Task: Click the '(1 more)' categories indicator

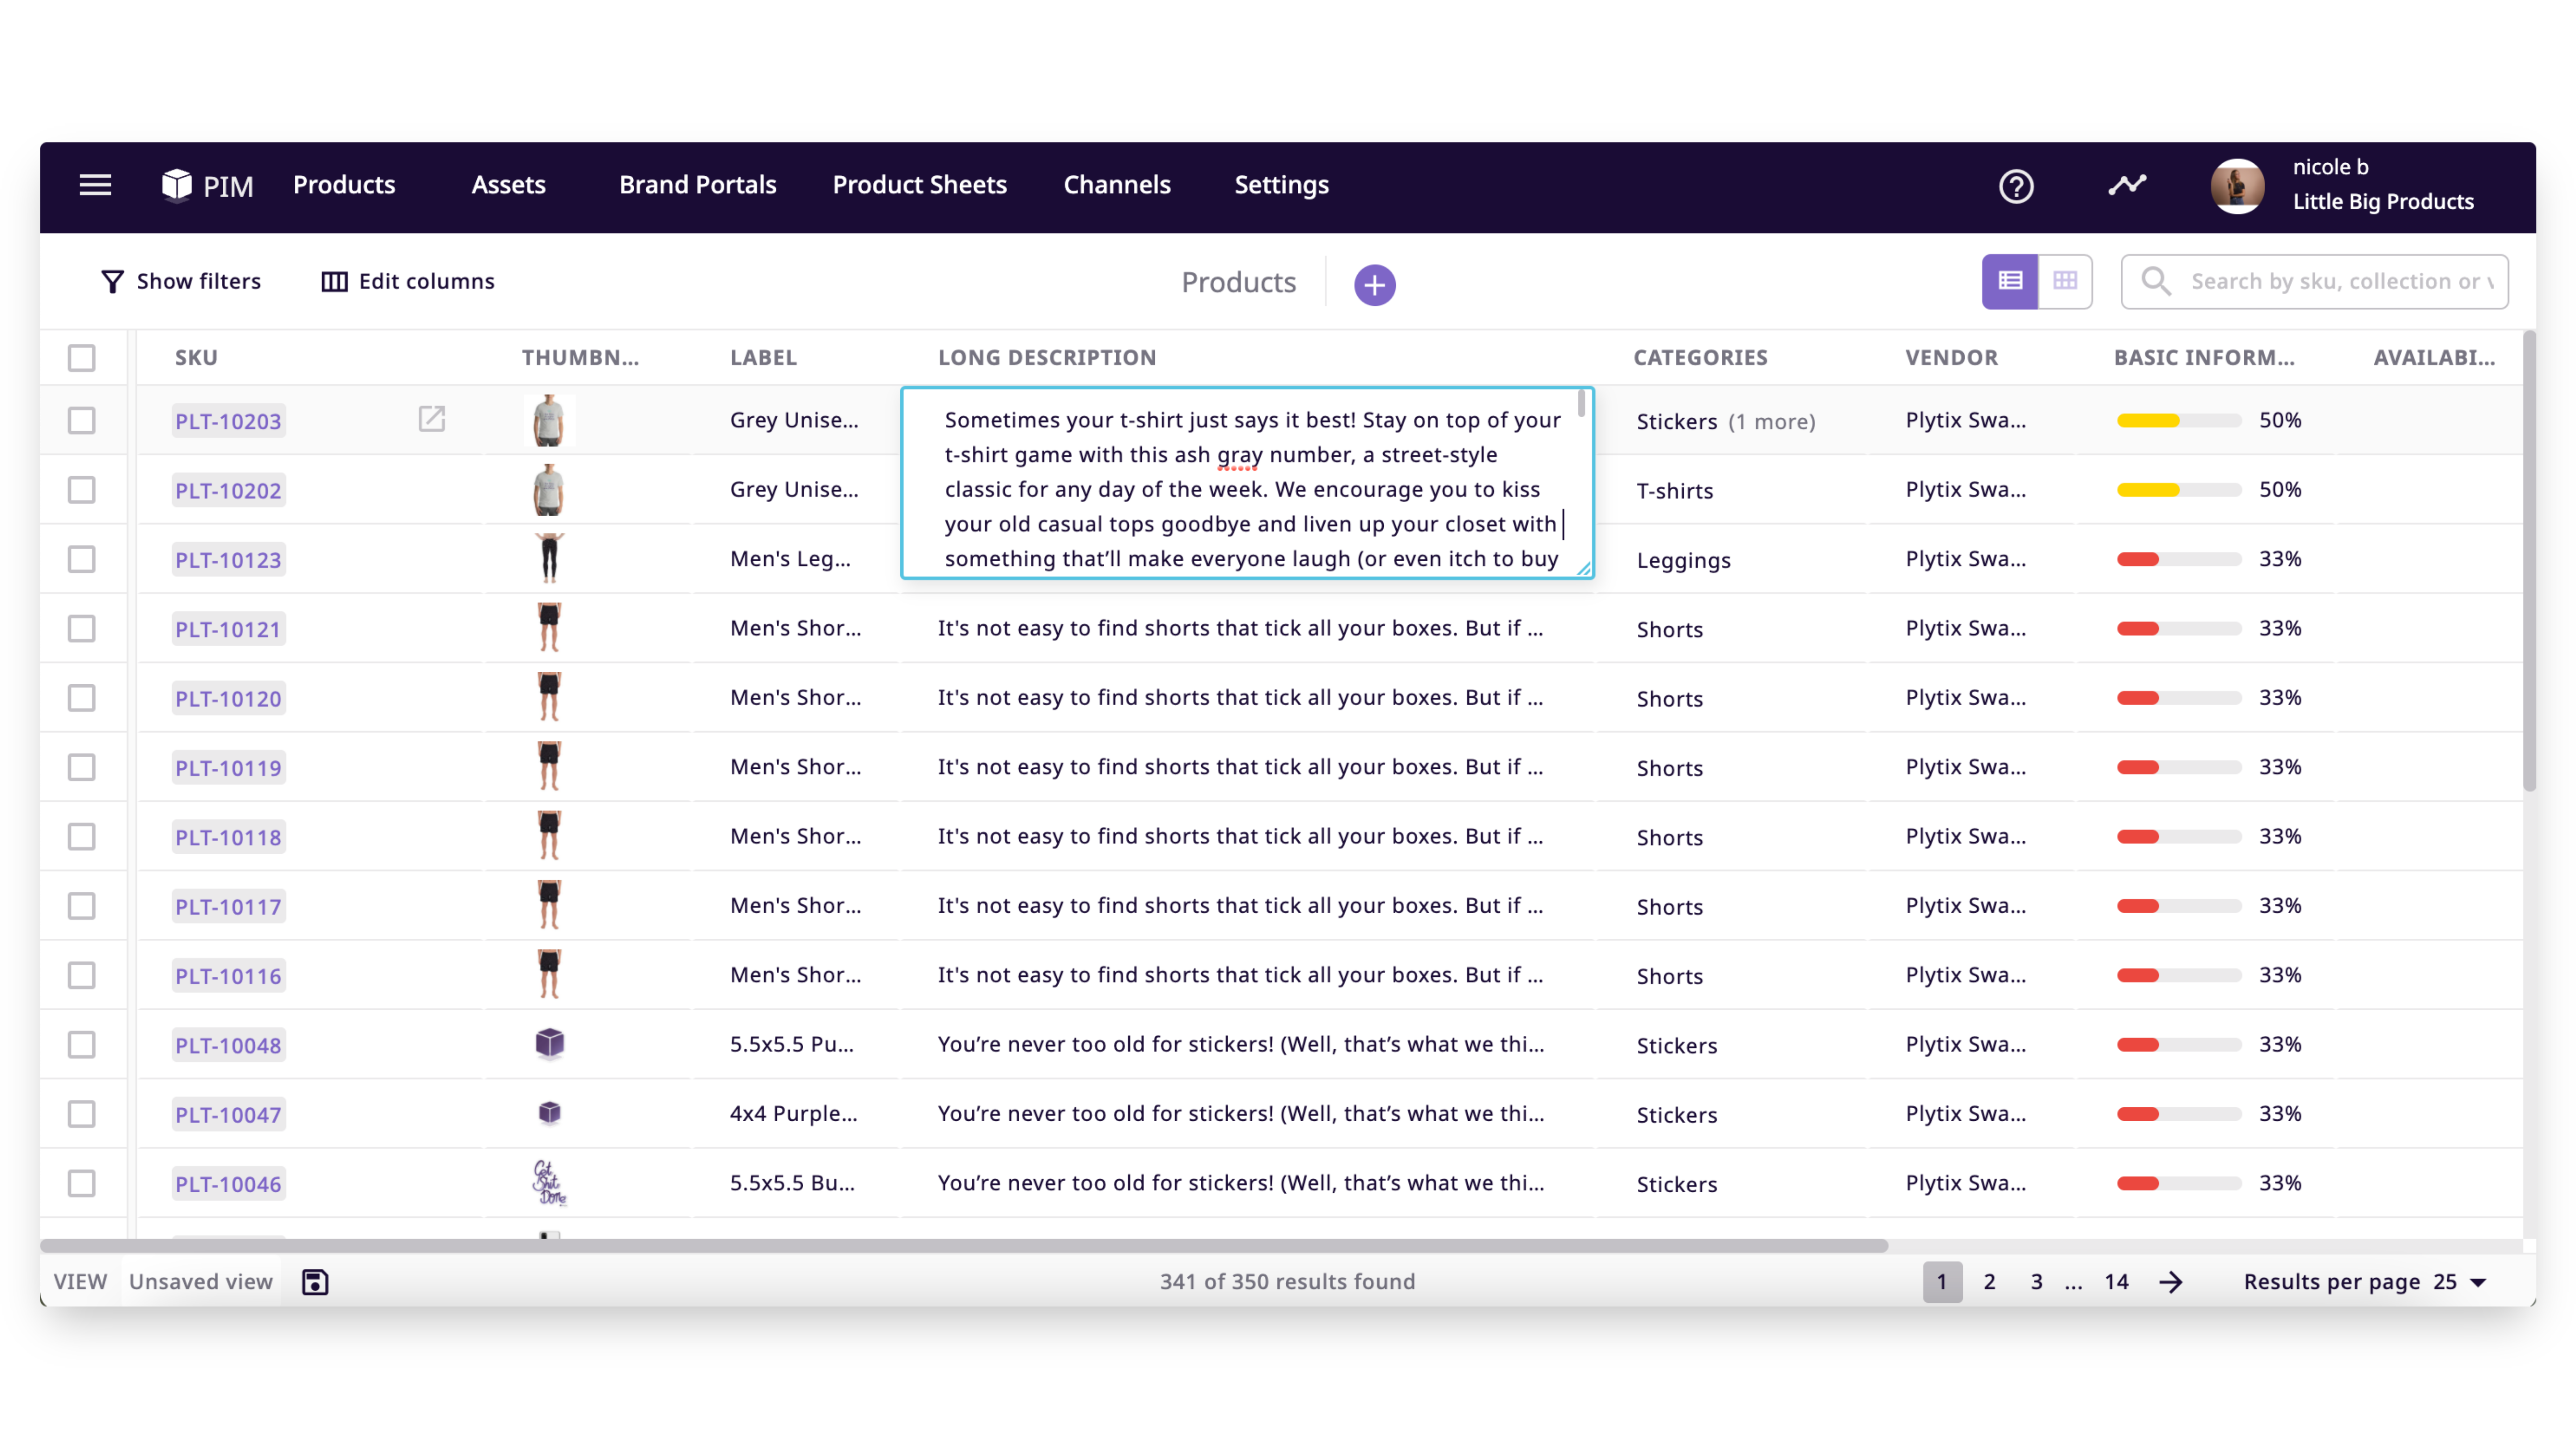Action: (1772, 422)
